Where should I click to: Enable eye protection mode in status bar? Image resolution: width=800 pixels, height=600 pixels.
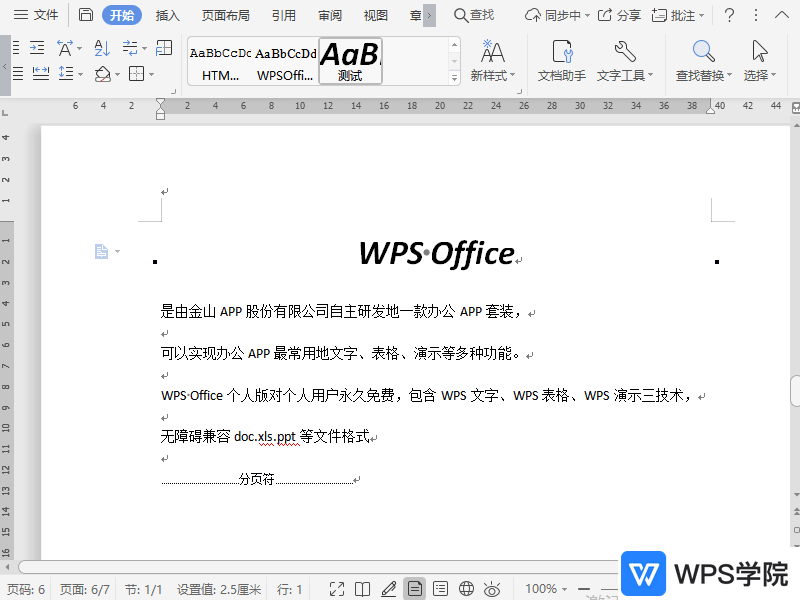tap(490, 588)
